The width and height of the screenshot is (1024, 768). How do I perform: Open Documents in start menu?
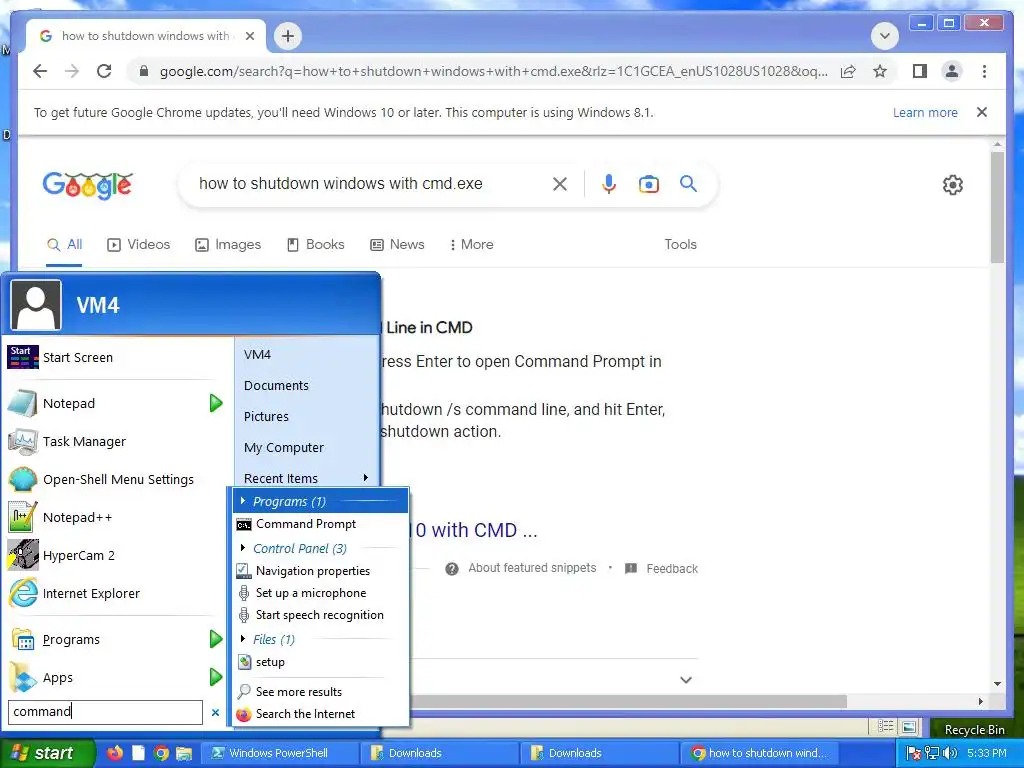(276, 385)
